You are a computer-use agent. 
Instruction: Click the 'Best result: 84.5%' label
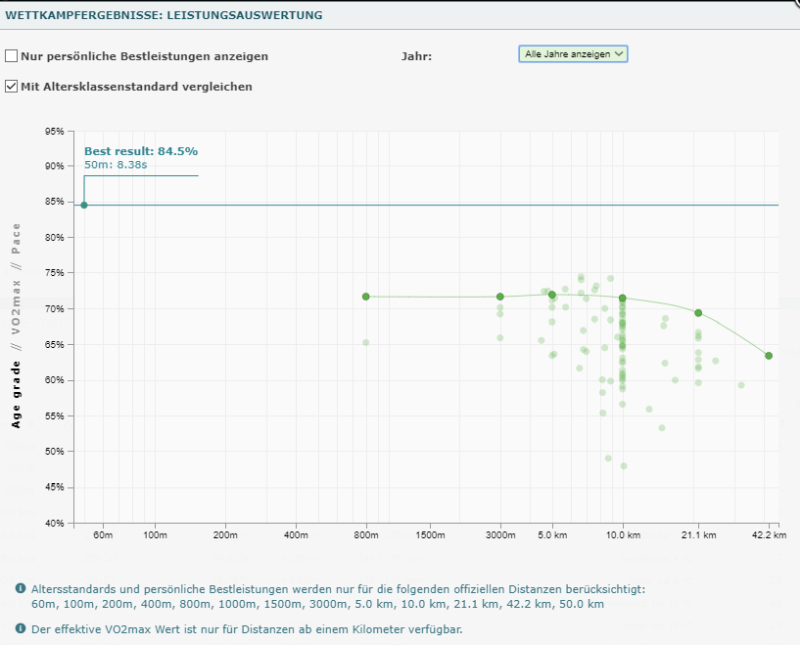(x=141, y=151)
